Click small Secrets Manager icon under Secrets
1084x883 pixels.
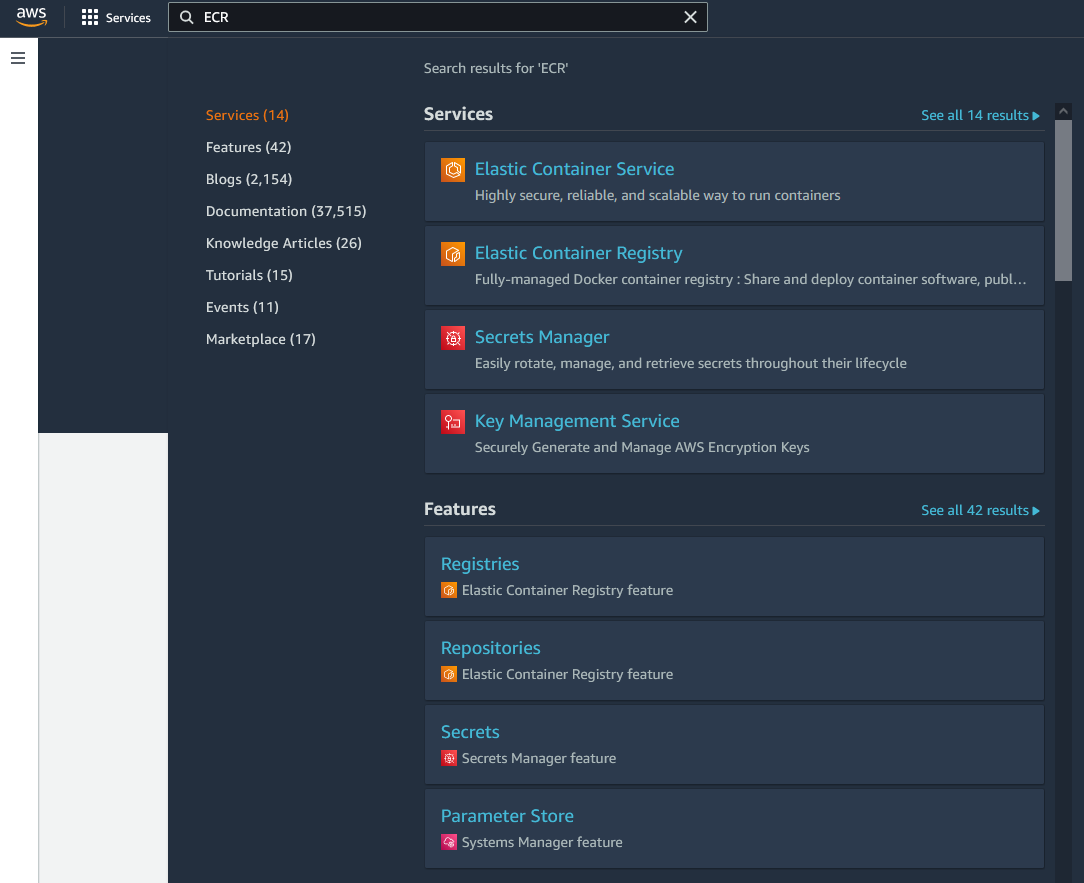[x=449, y=758]
